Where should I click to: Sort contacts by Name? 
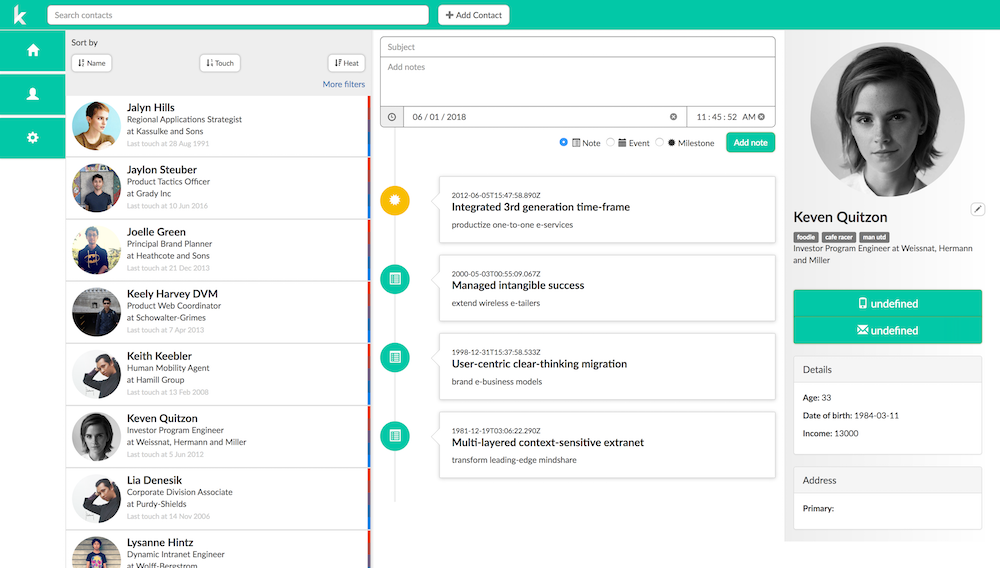point(92,63)
